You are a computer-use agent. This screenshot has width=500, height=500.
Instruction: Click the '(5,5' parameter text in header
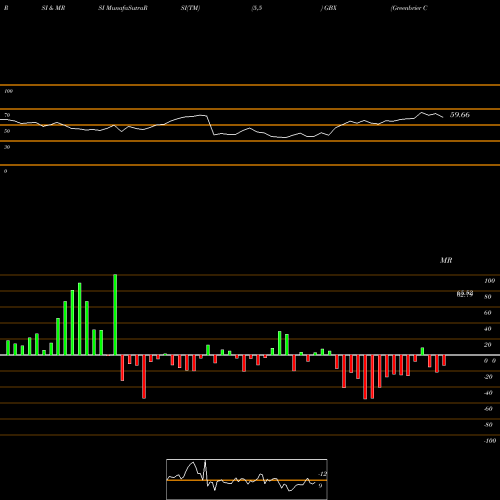pyautogui.click(x=257, y=8)
